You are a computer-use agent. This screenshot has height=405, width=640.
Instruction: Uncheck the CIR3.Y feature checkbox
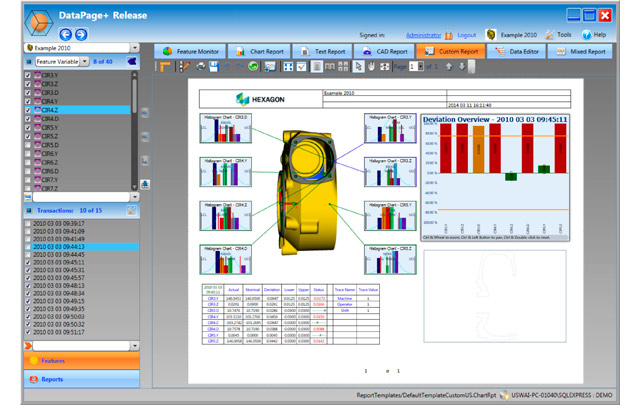tap(28, 76)
